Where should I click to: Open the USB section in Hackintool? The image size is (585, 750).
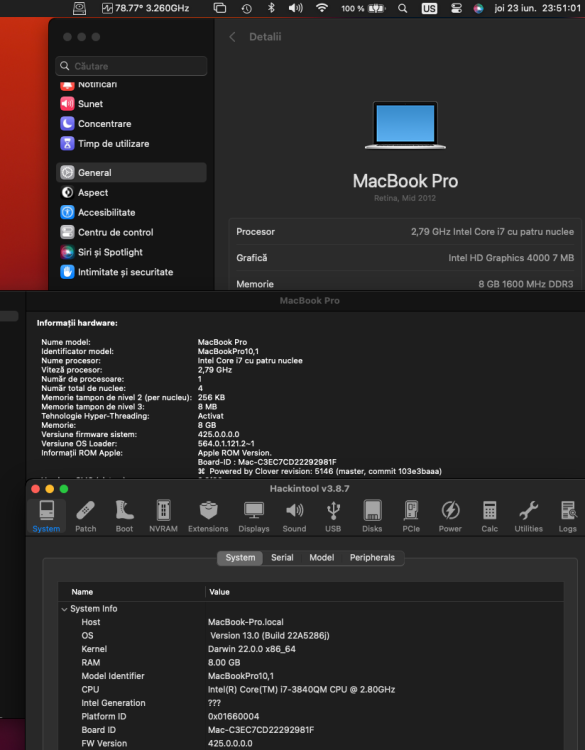click(x=333, y=516)
